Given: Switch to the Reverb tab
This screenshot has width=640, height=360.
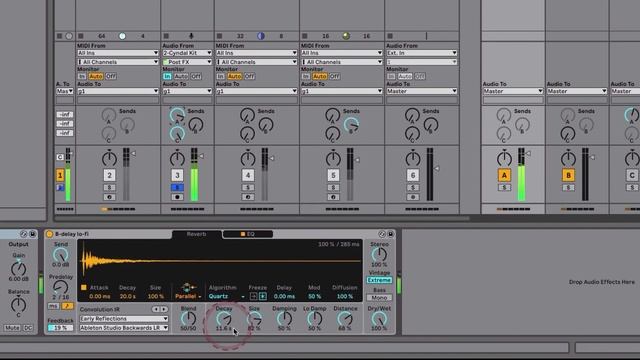Looking at the screenshot, I should (196, 234).
